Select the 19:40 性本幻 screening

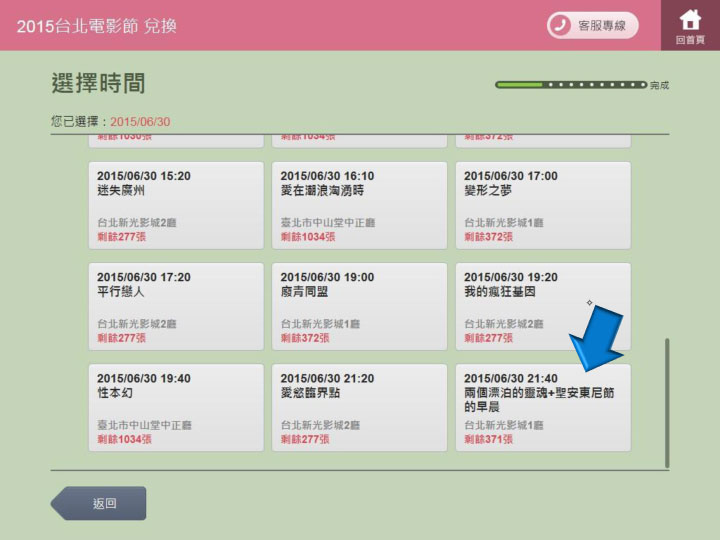coord(176,407)
